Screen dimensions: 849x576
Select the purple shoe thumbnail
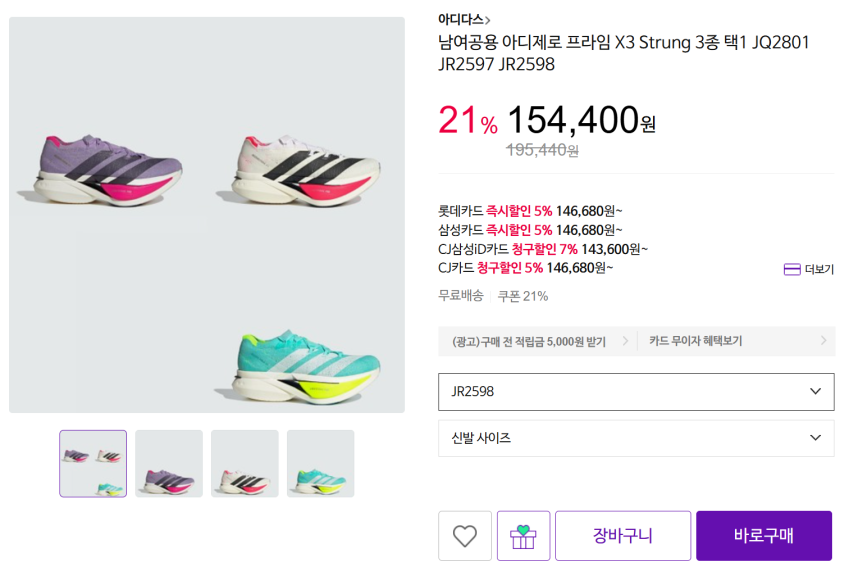point(168,462)
